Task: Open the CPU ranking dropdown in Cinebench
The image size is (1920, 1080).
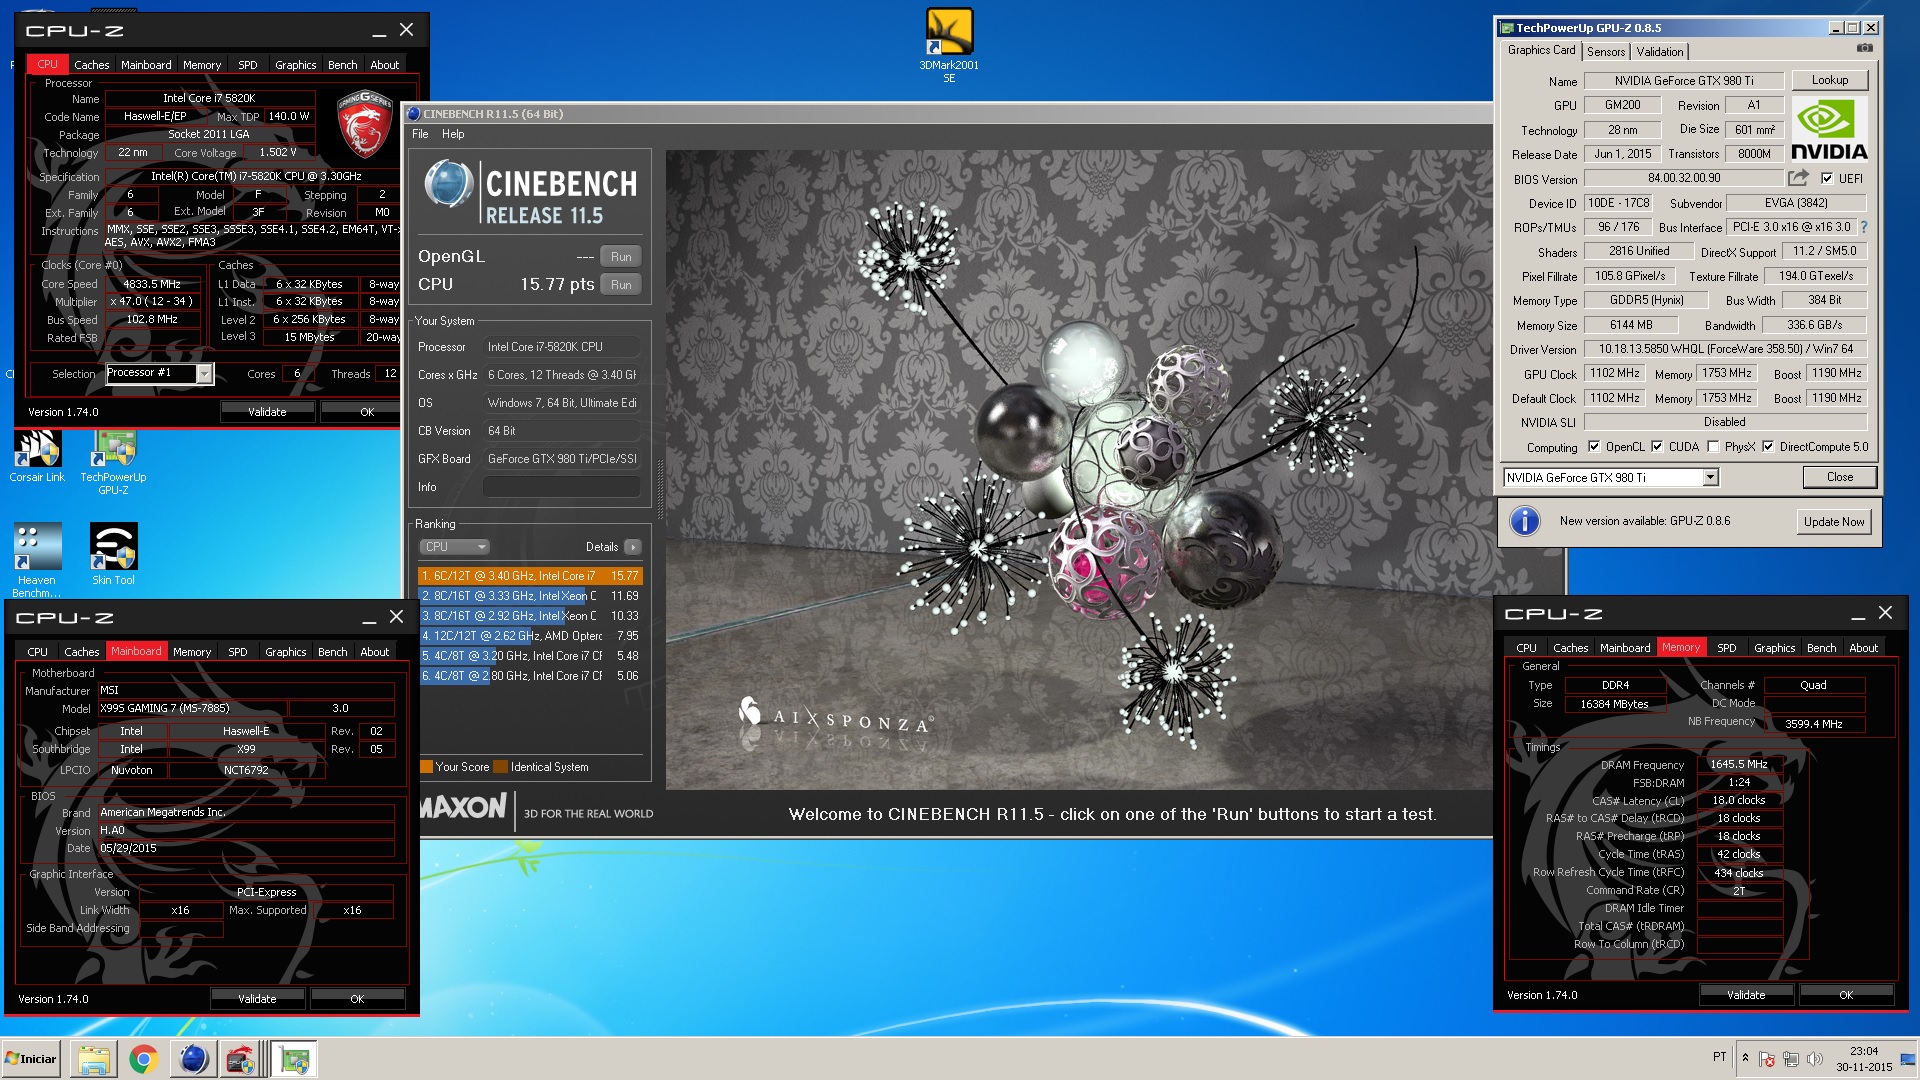Action: [x=454, y=547]
